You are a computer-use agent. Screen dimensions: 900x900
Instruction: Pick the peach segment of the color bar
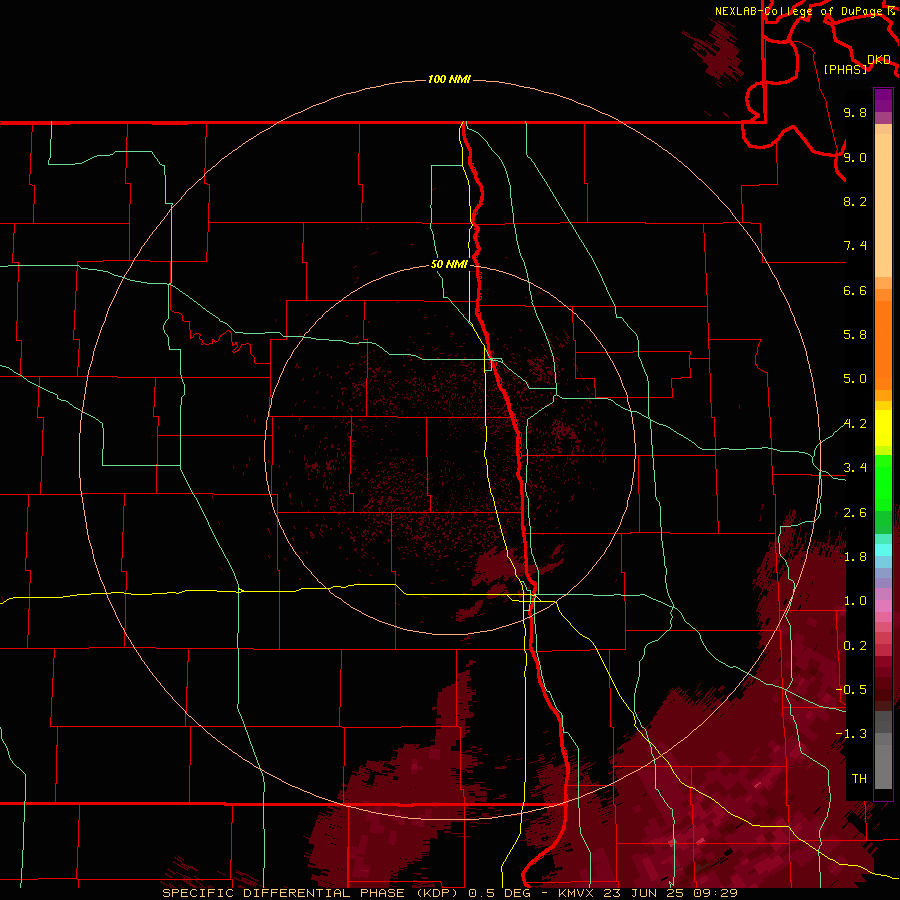(x=883, y=205)
